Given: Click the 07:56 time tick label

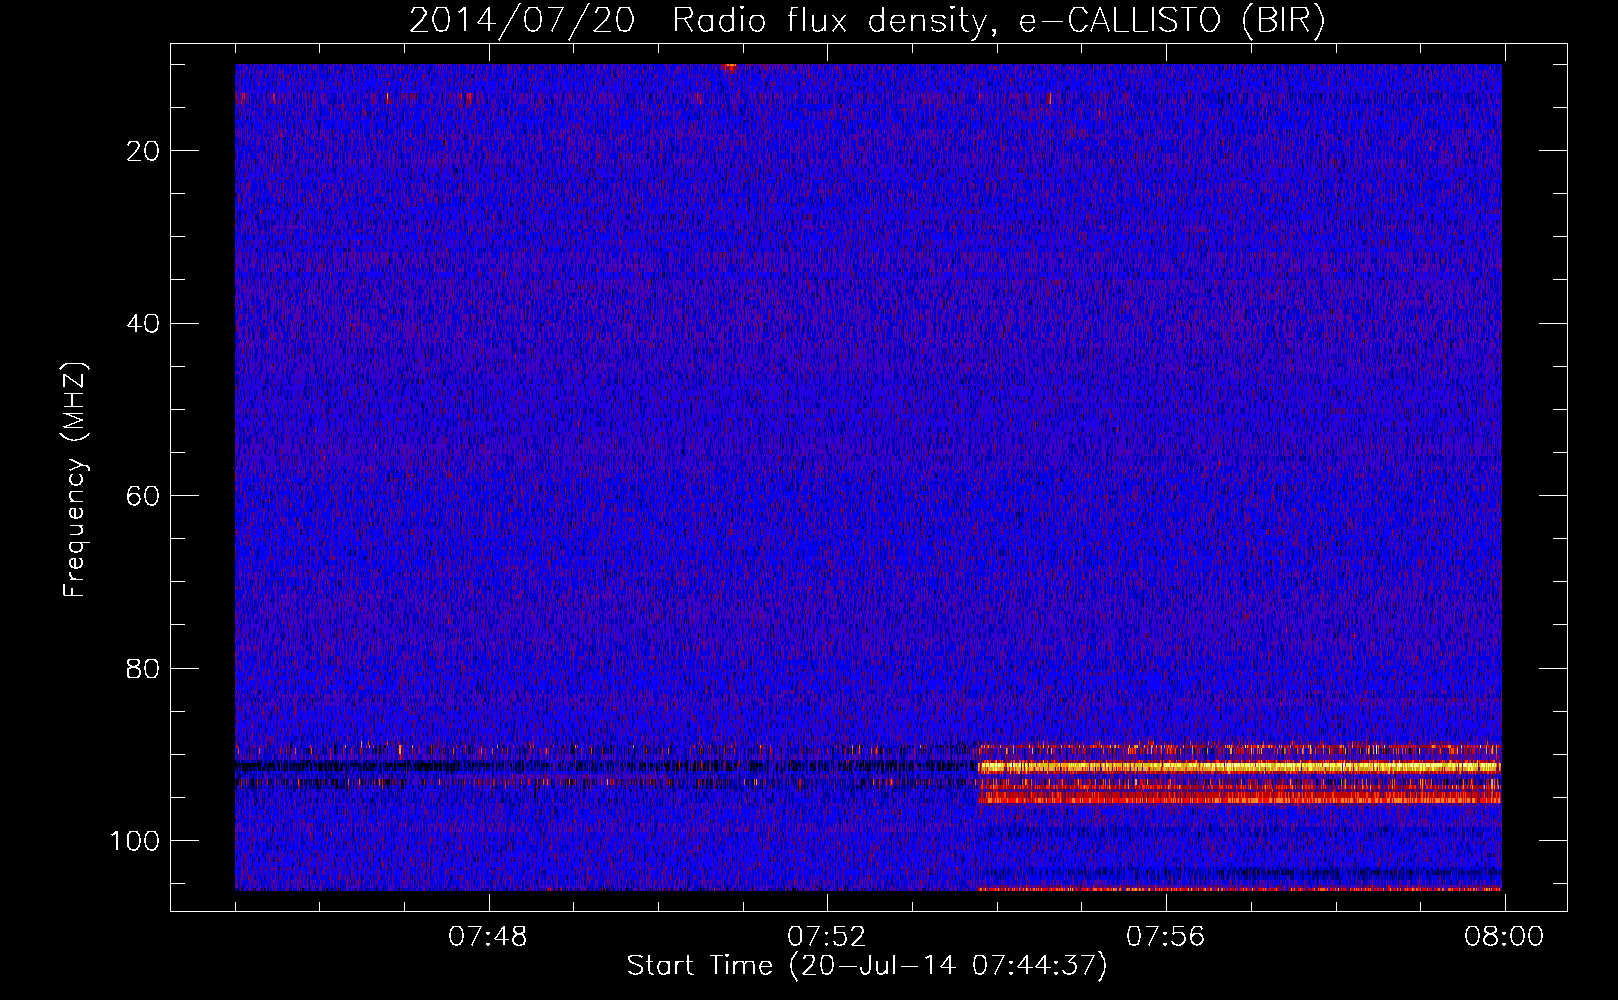Looking at the screenshot, I should tap(1166, 937).
